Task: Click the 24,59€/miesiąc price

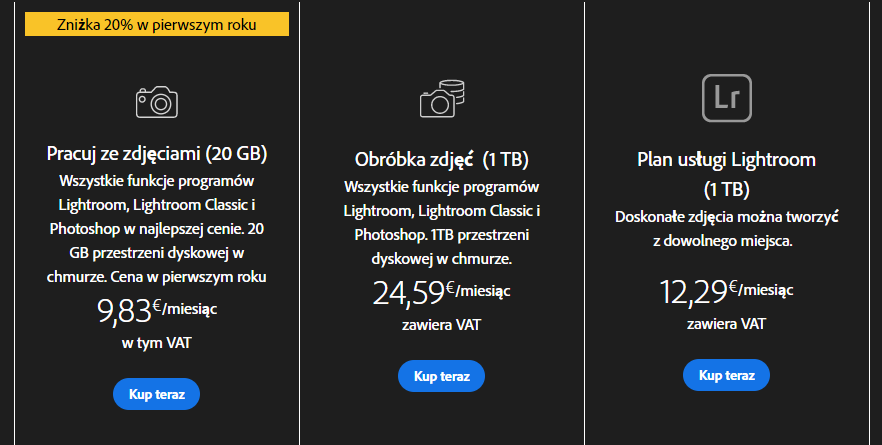Action: click(x=442, y=292)
